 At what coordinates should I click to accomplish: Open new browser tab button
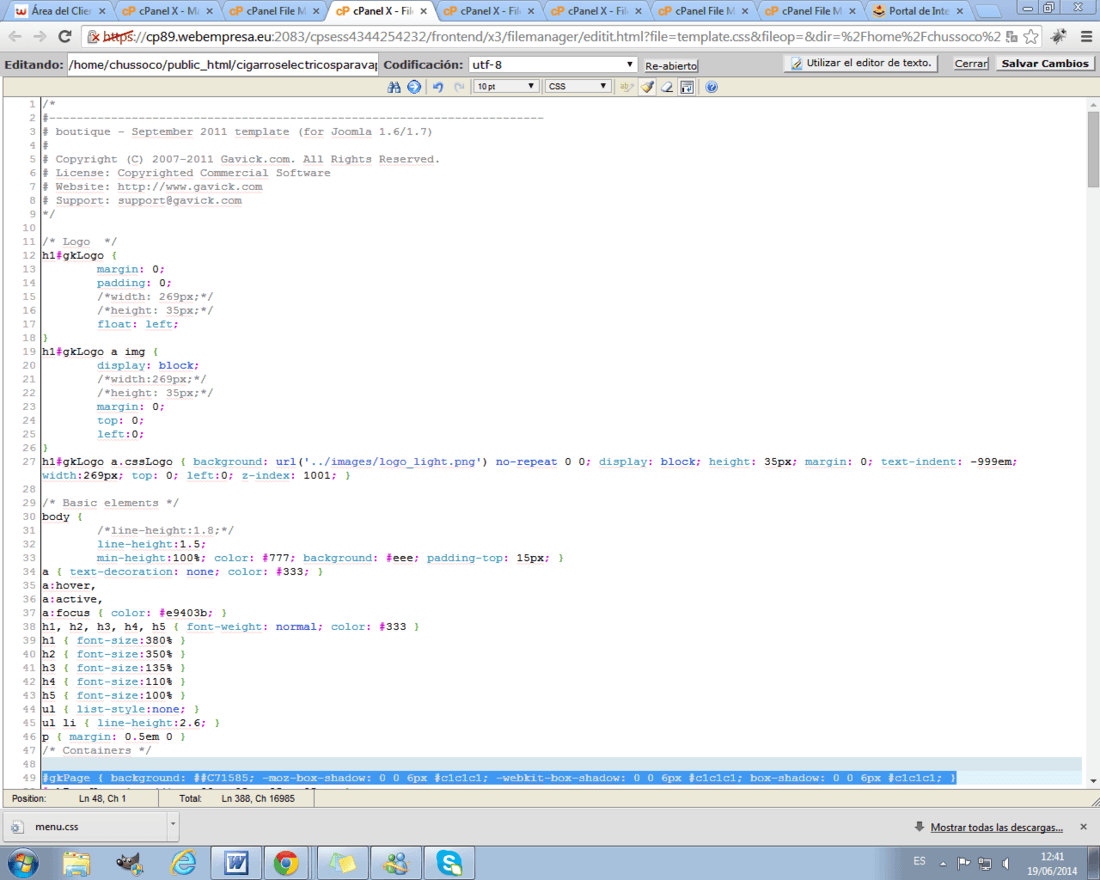[988, 12]
